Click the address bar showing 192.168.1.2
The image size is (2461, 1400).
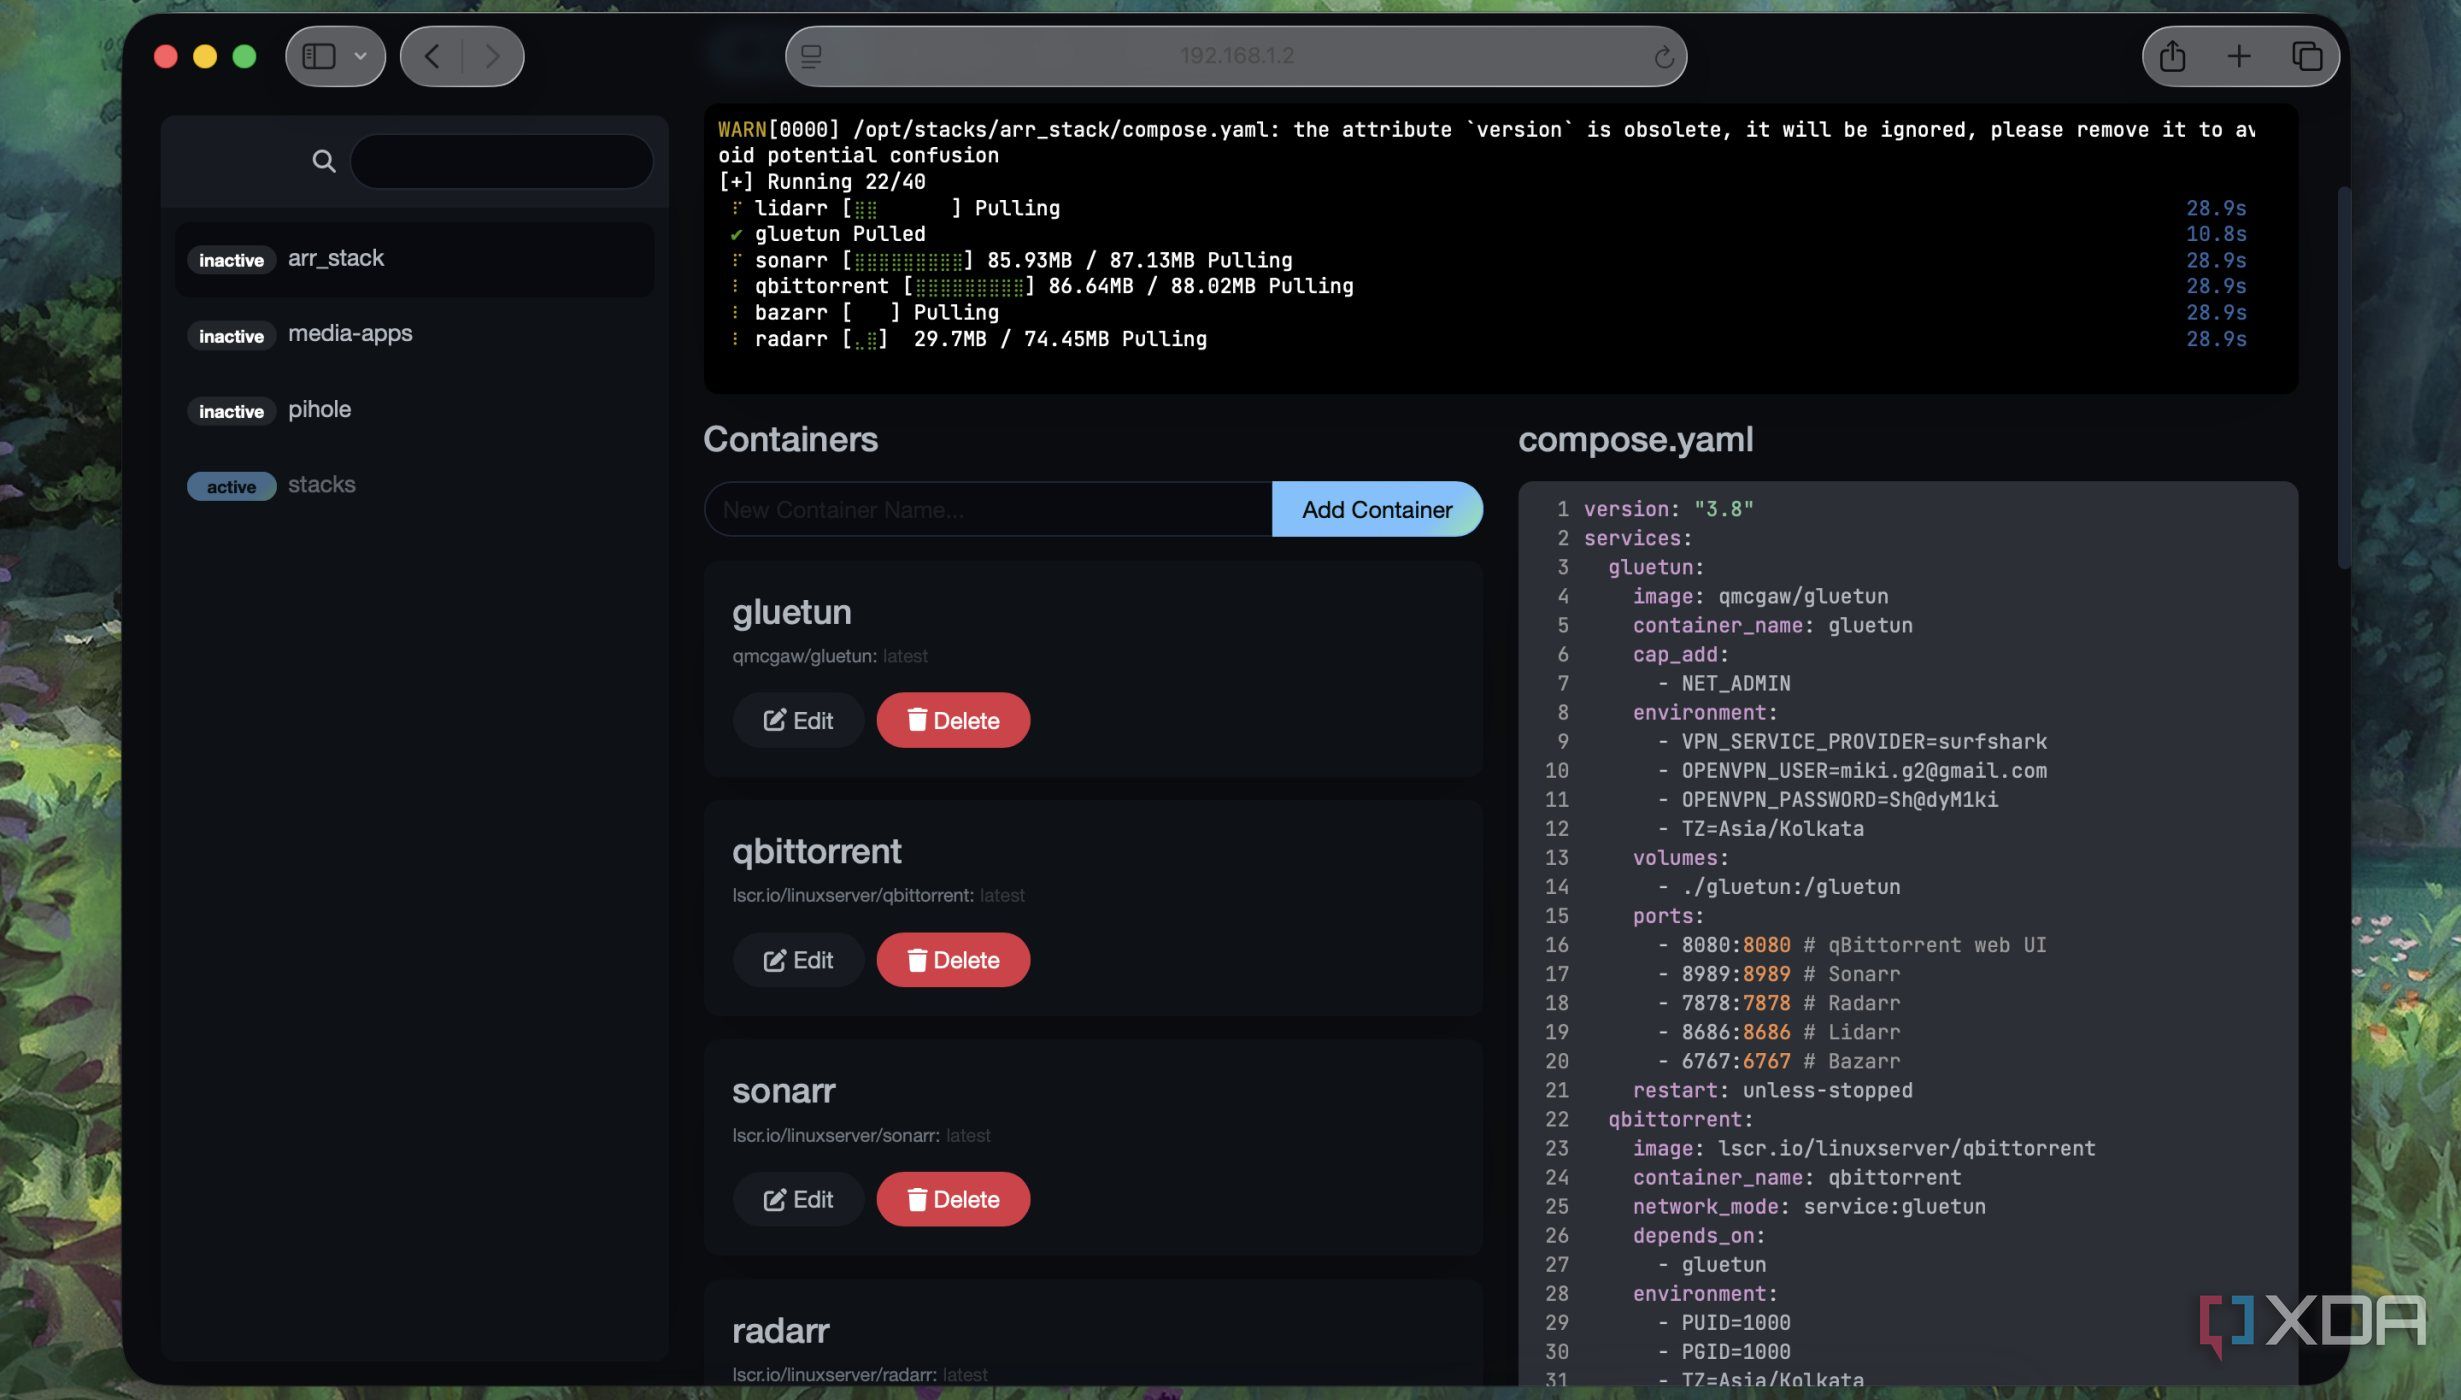[x=1236, y=56]
